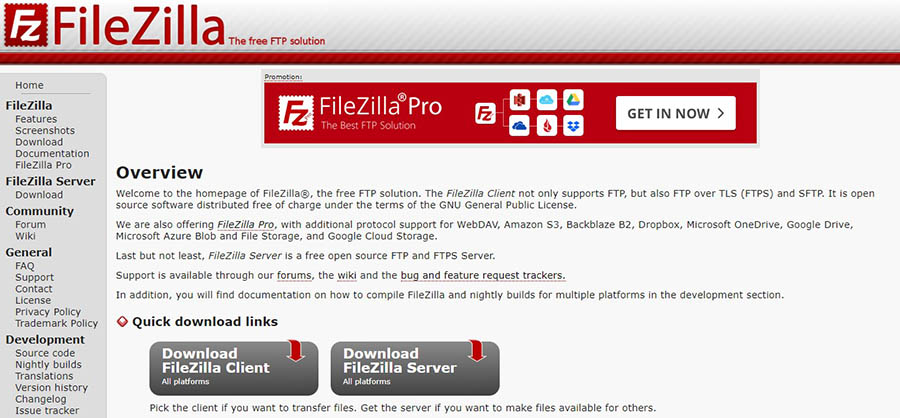Click the FileZilla logo in the header
This screenshot has height=418, width=900.
(x=115, y=25)
